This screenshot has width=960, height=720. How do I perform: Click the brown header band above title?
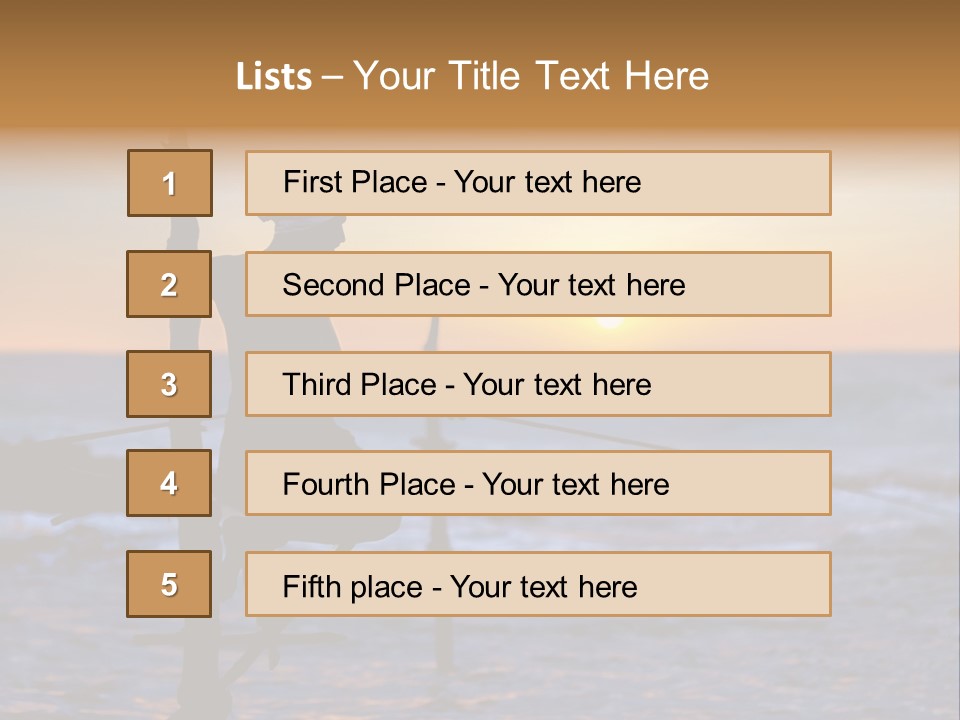480,25
